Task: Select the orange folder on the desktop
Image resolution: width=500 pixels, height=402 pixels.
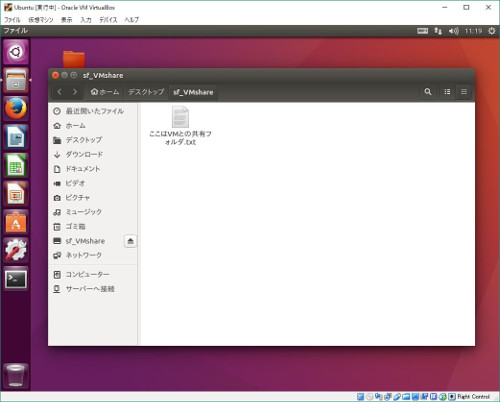Action: point(74,59)
